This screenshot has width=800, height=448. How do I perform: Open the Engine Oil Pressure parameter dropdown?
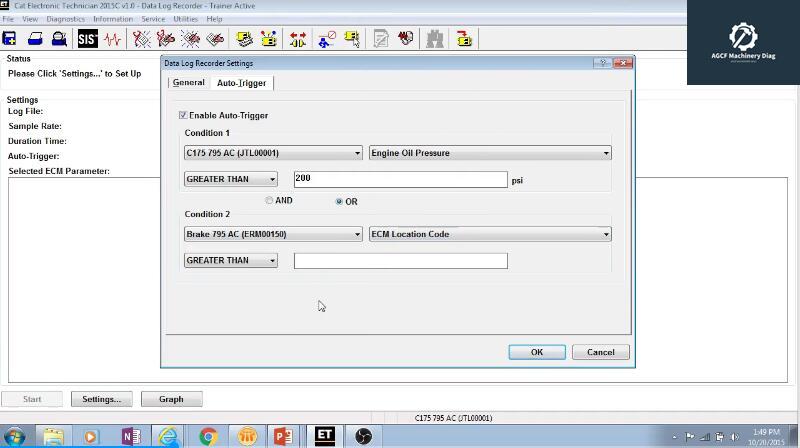pyautogui.click(x=490, y=153)
